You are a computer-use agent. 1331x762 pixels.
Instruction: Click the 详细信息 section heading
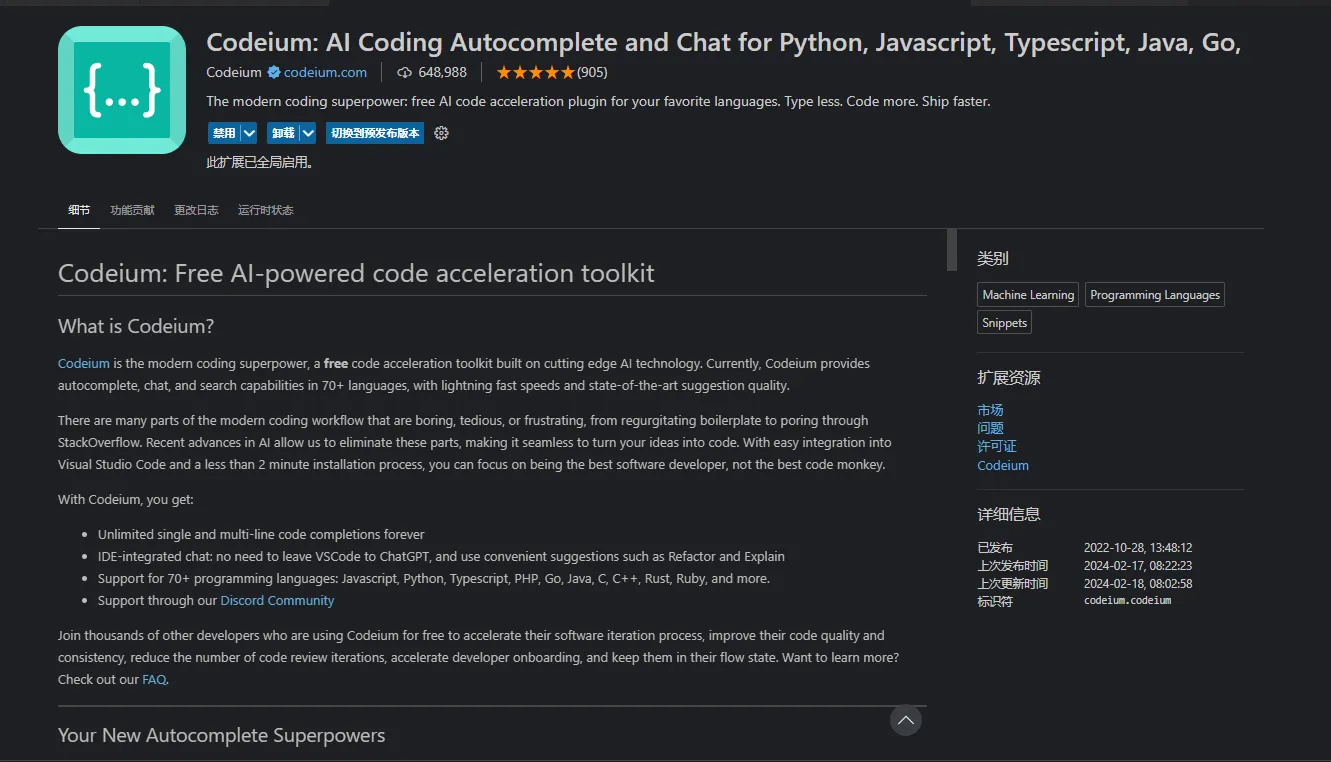[x=1009, y=515]
